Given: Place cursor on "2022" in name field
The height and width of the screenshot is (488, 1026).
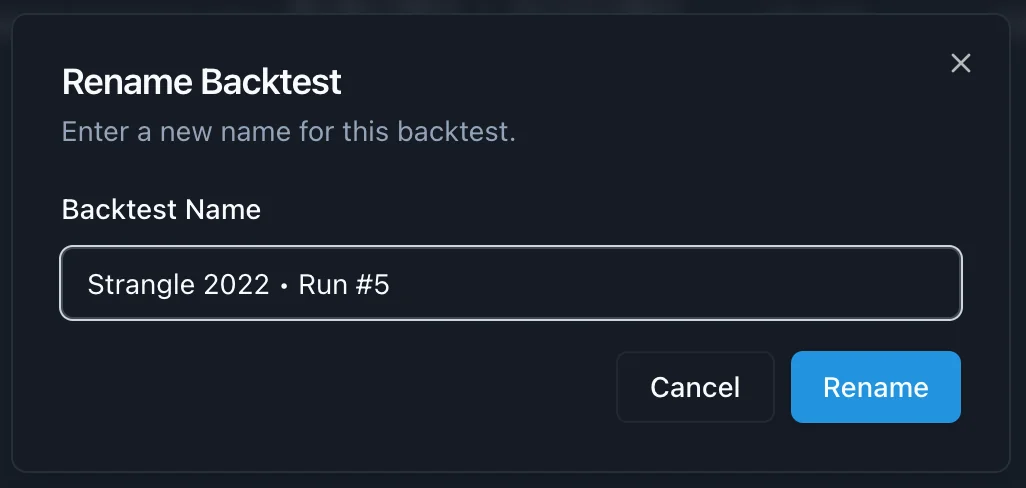Looking at the screenshot, I should (x=236, y=285).
